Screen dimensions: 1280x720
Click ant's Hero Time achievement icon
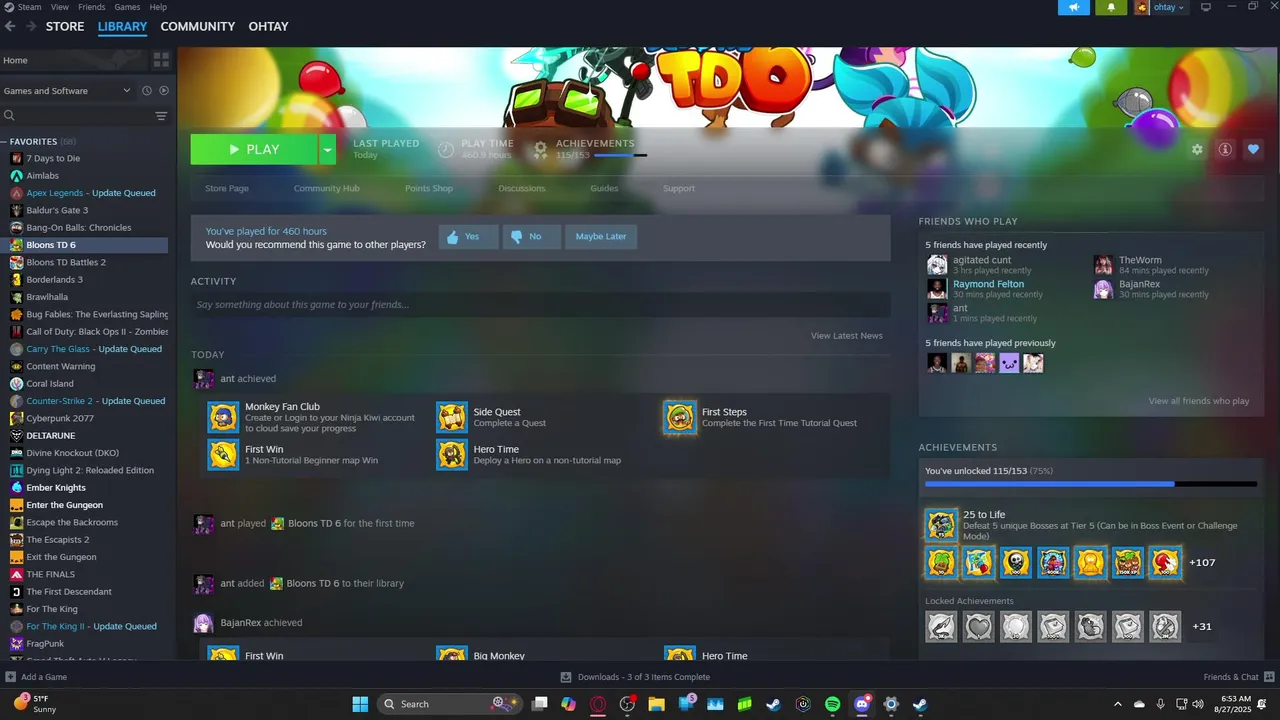tap(452, 454)
